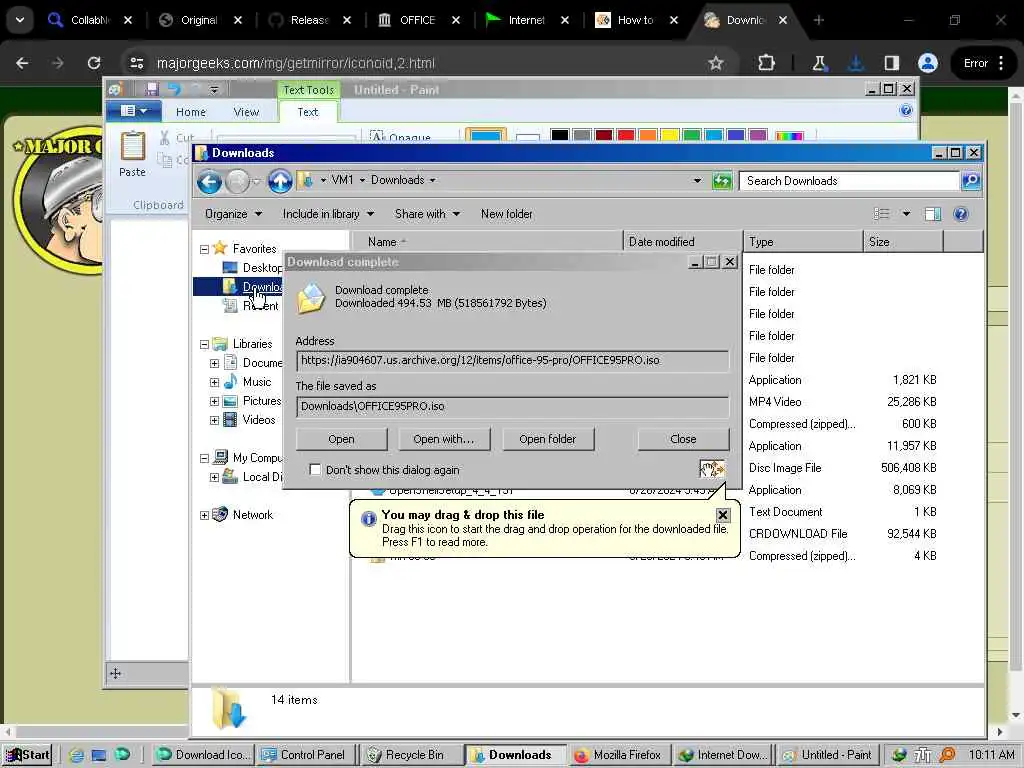This screenshot has width=1024, height=768.
Task: Go back in Chrome browser
Action: tap(22, 63)
